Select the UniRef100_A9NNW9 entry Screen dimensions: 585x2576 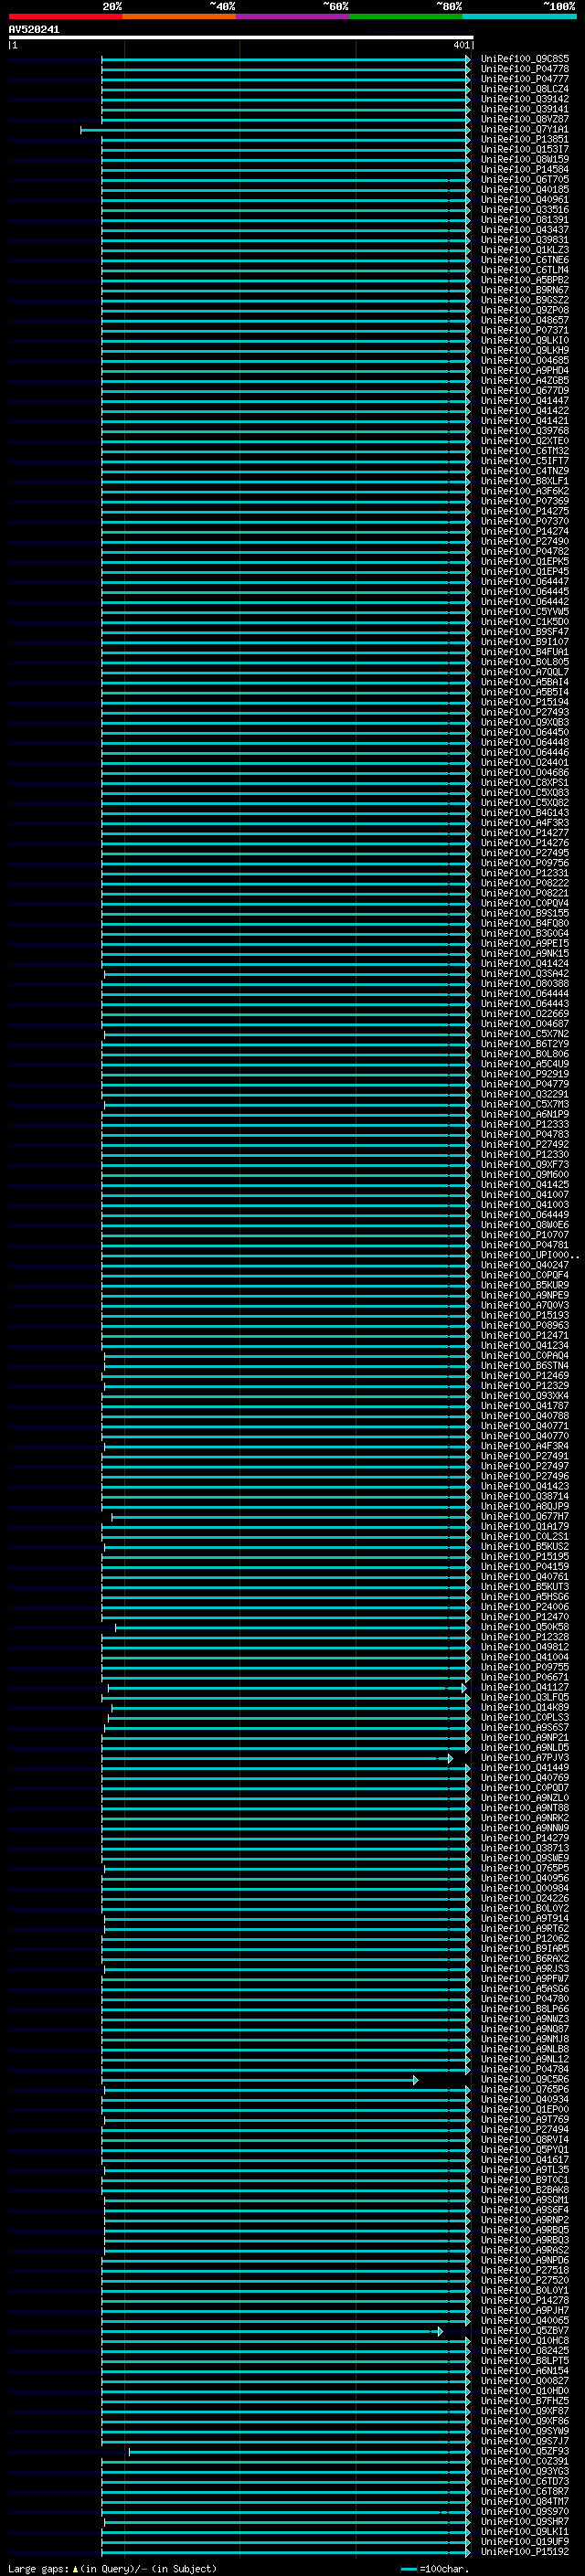point(524,1828)
